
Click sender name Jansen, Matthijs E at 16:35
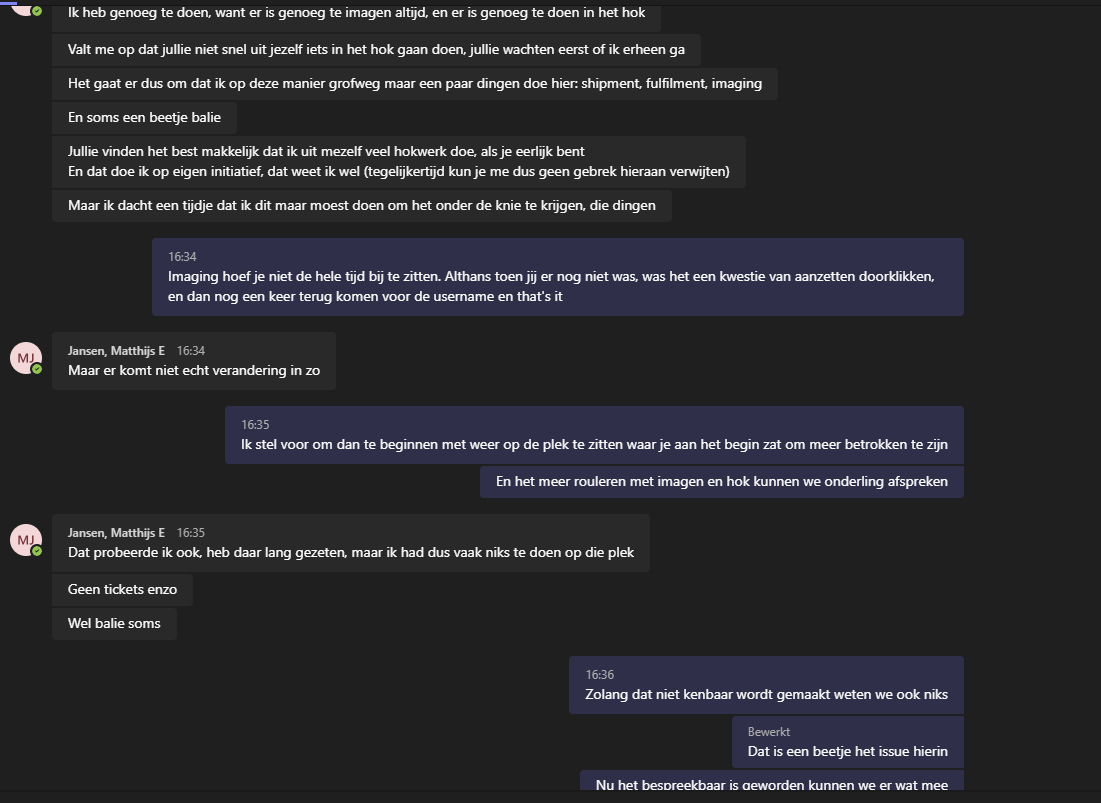point(116,533)
